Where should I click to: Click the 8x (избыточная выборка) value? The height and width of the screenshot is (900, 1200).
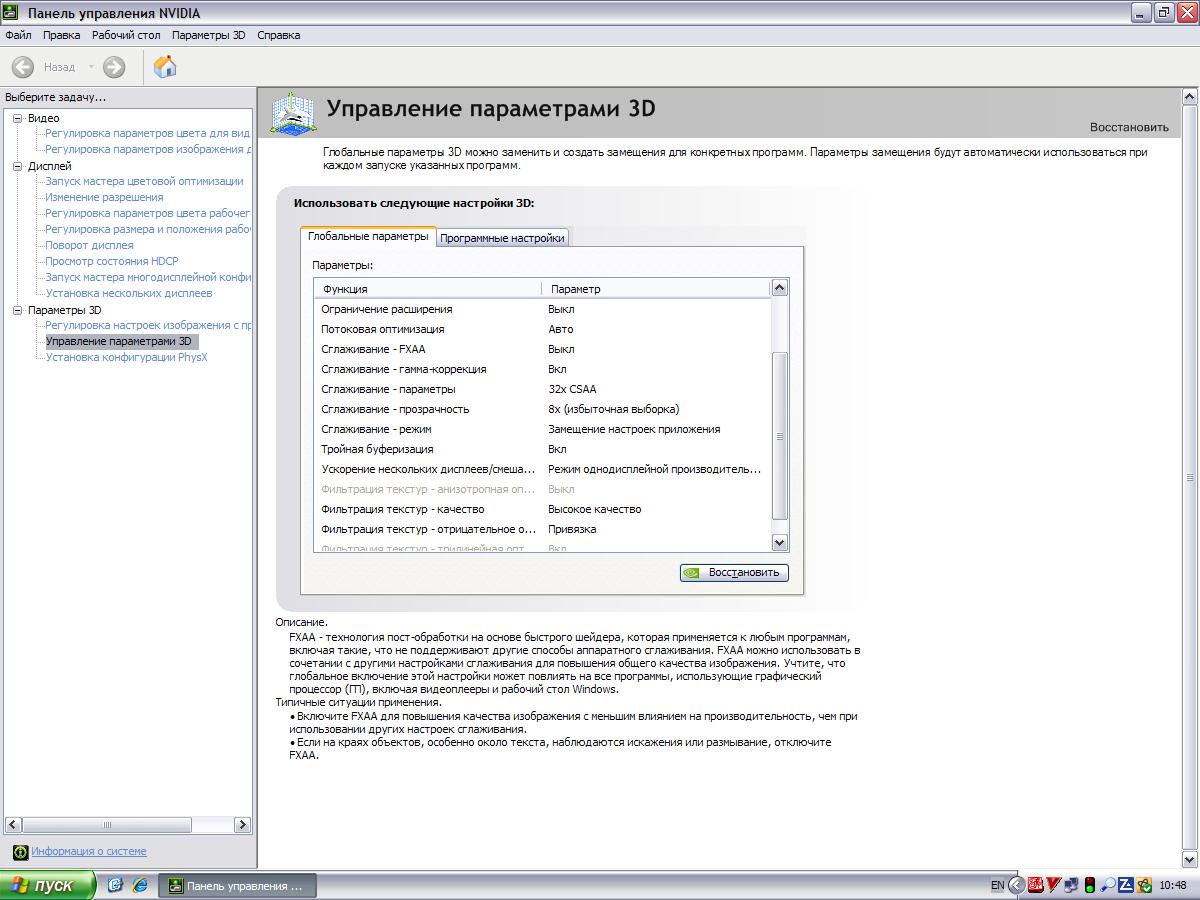[x=613, y=409]
